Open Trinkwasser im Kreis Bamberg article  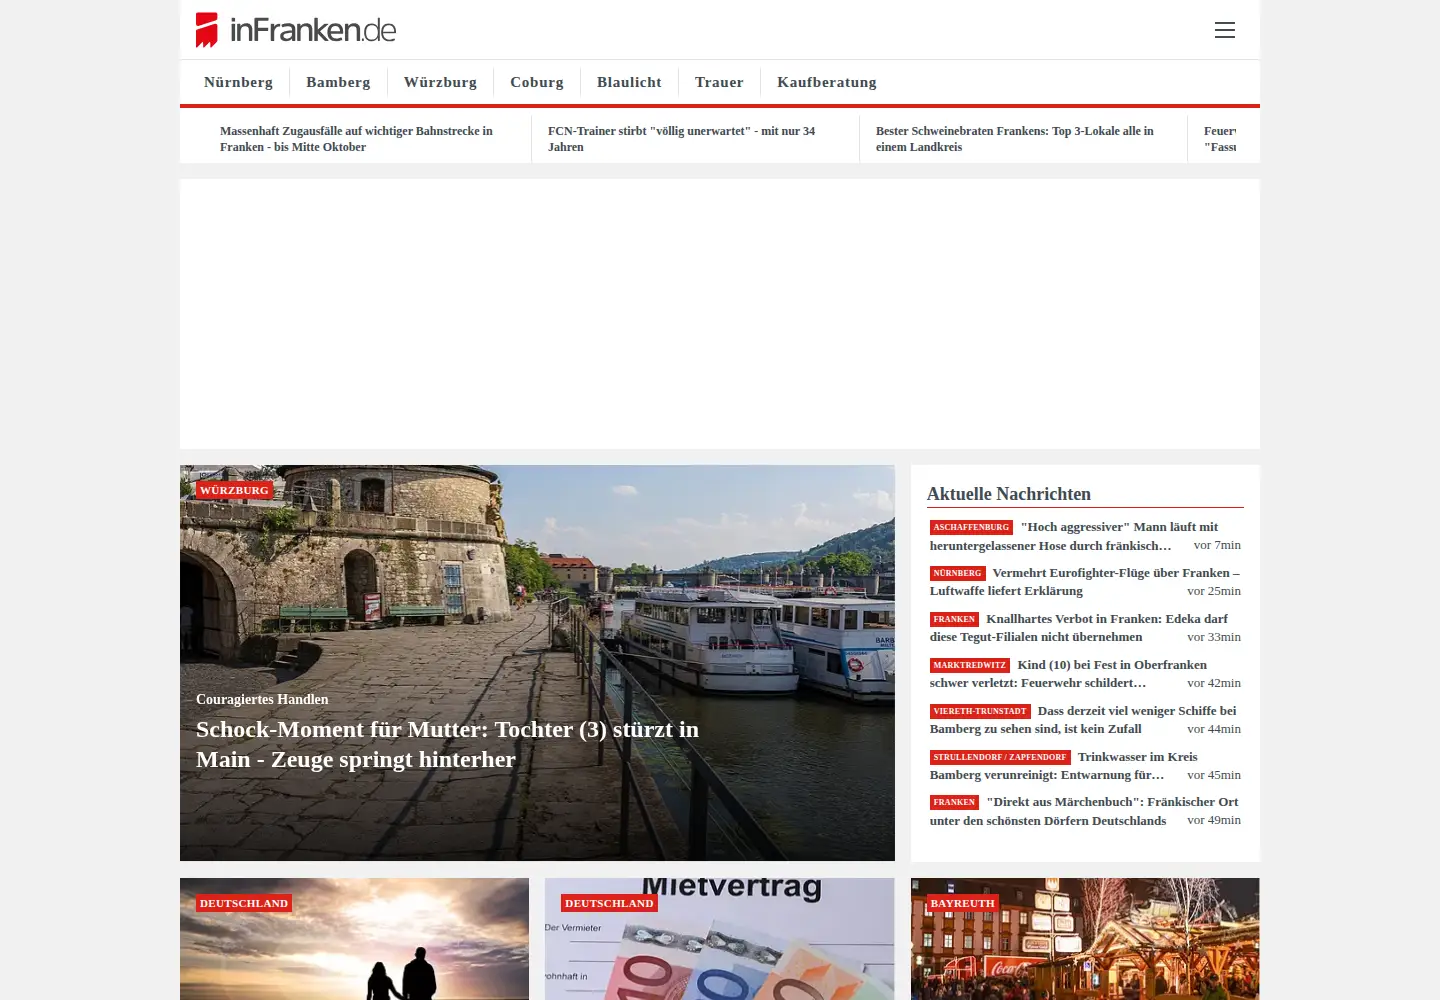1085,766
